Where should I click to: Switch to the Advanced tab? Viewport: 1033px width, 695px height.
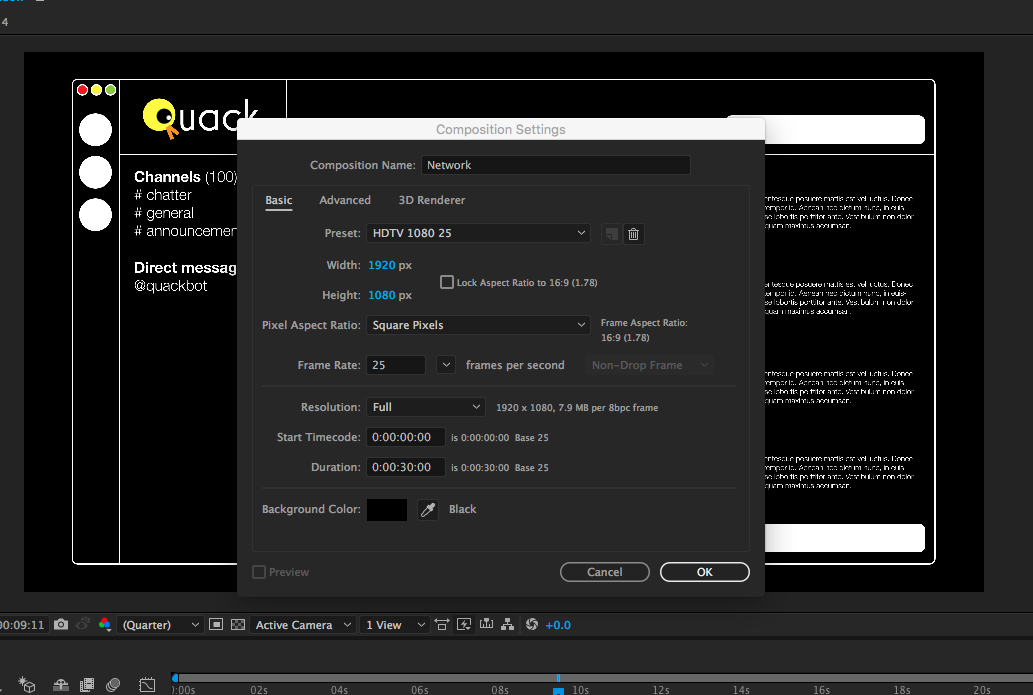(x=345, y=200)
